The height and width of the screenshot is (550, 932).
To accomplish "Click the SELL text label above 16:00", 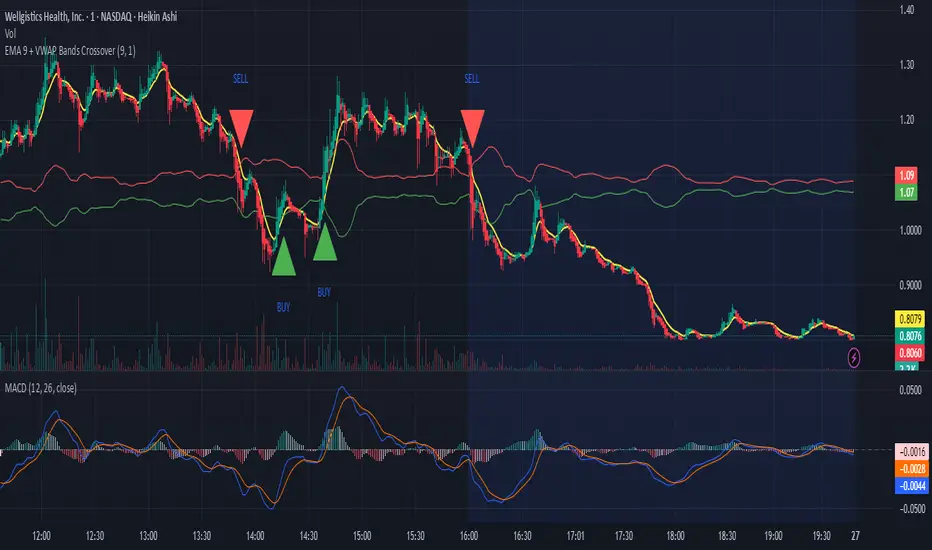I will 472,78.
